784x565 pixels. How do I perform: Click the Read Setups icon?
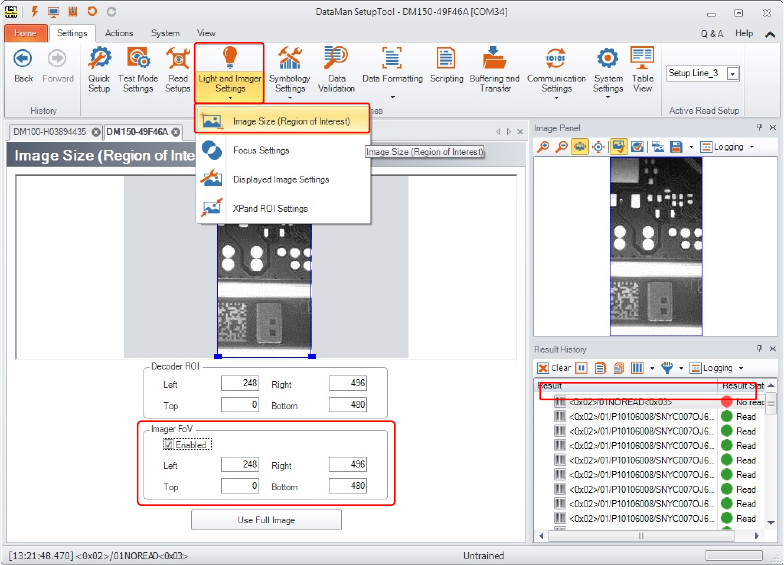(x=178, y=69)
